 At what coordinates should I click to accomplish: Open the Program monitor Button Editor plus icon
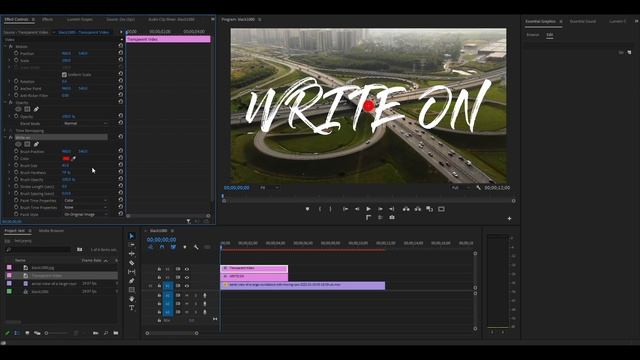(x=509, y=218)
